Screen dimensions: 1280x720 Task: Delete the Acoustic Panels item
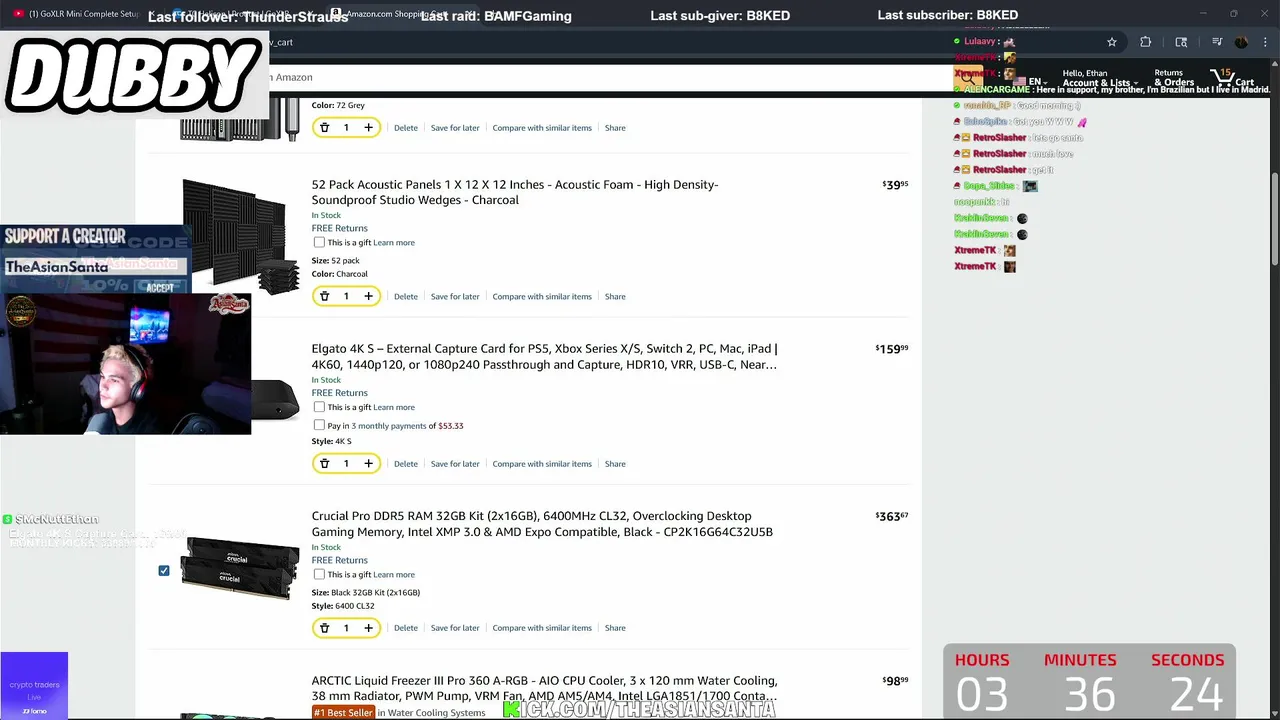(x=406, y=296)
